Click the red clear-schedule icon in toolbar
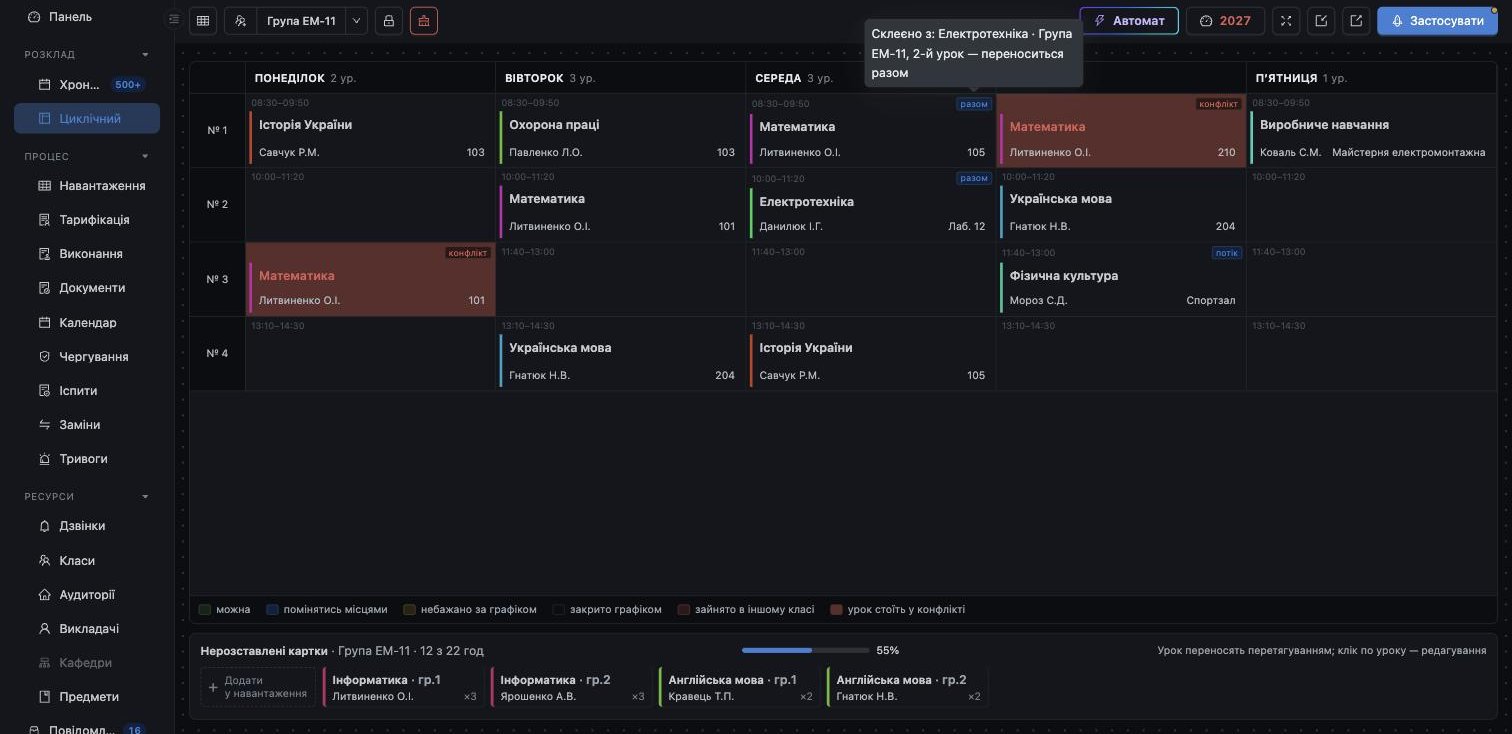This screenshot has height=734, width=1512. (424, 21)
